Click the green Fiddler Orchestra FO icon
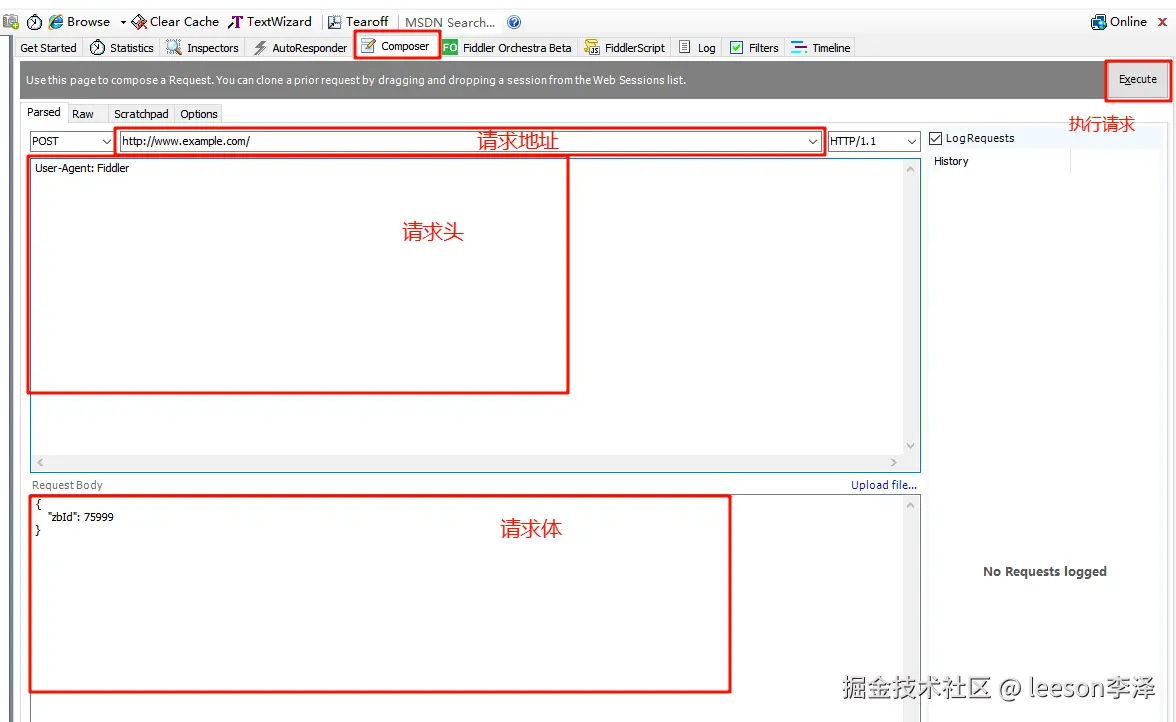Screen dimensions: 1176x722 [x=450, y=47]
